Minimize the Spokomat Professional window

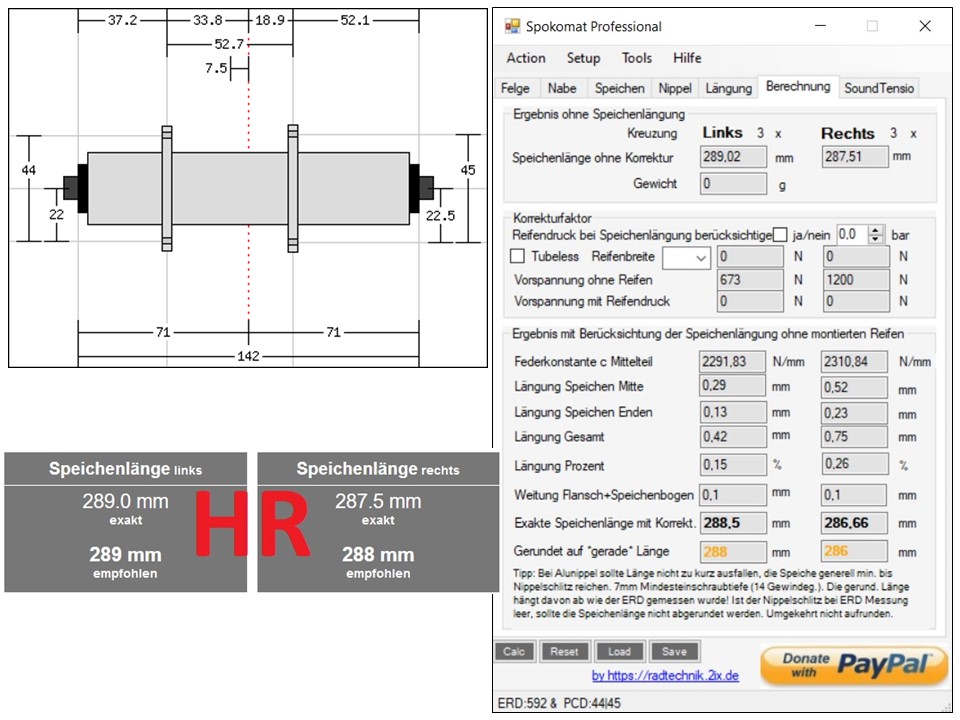pyautogui.click(x=820, y=26)
